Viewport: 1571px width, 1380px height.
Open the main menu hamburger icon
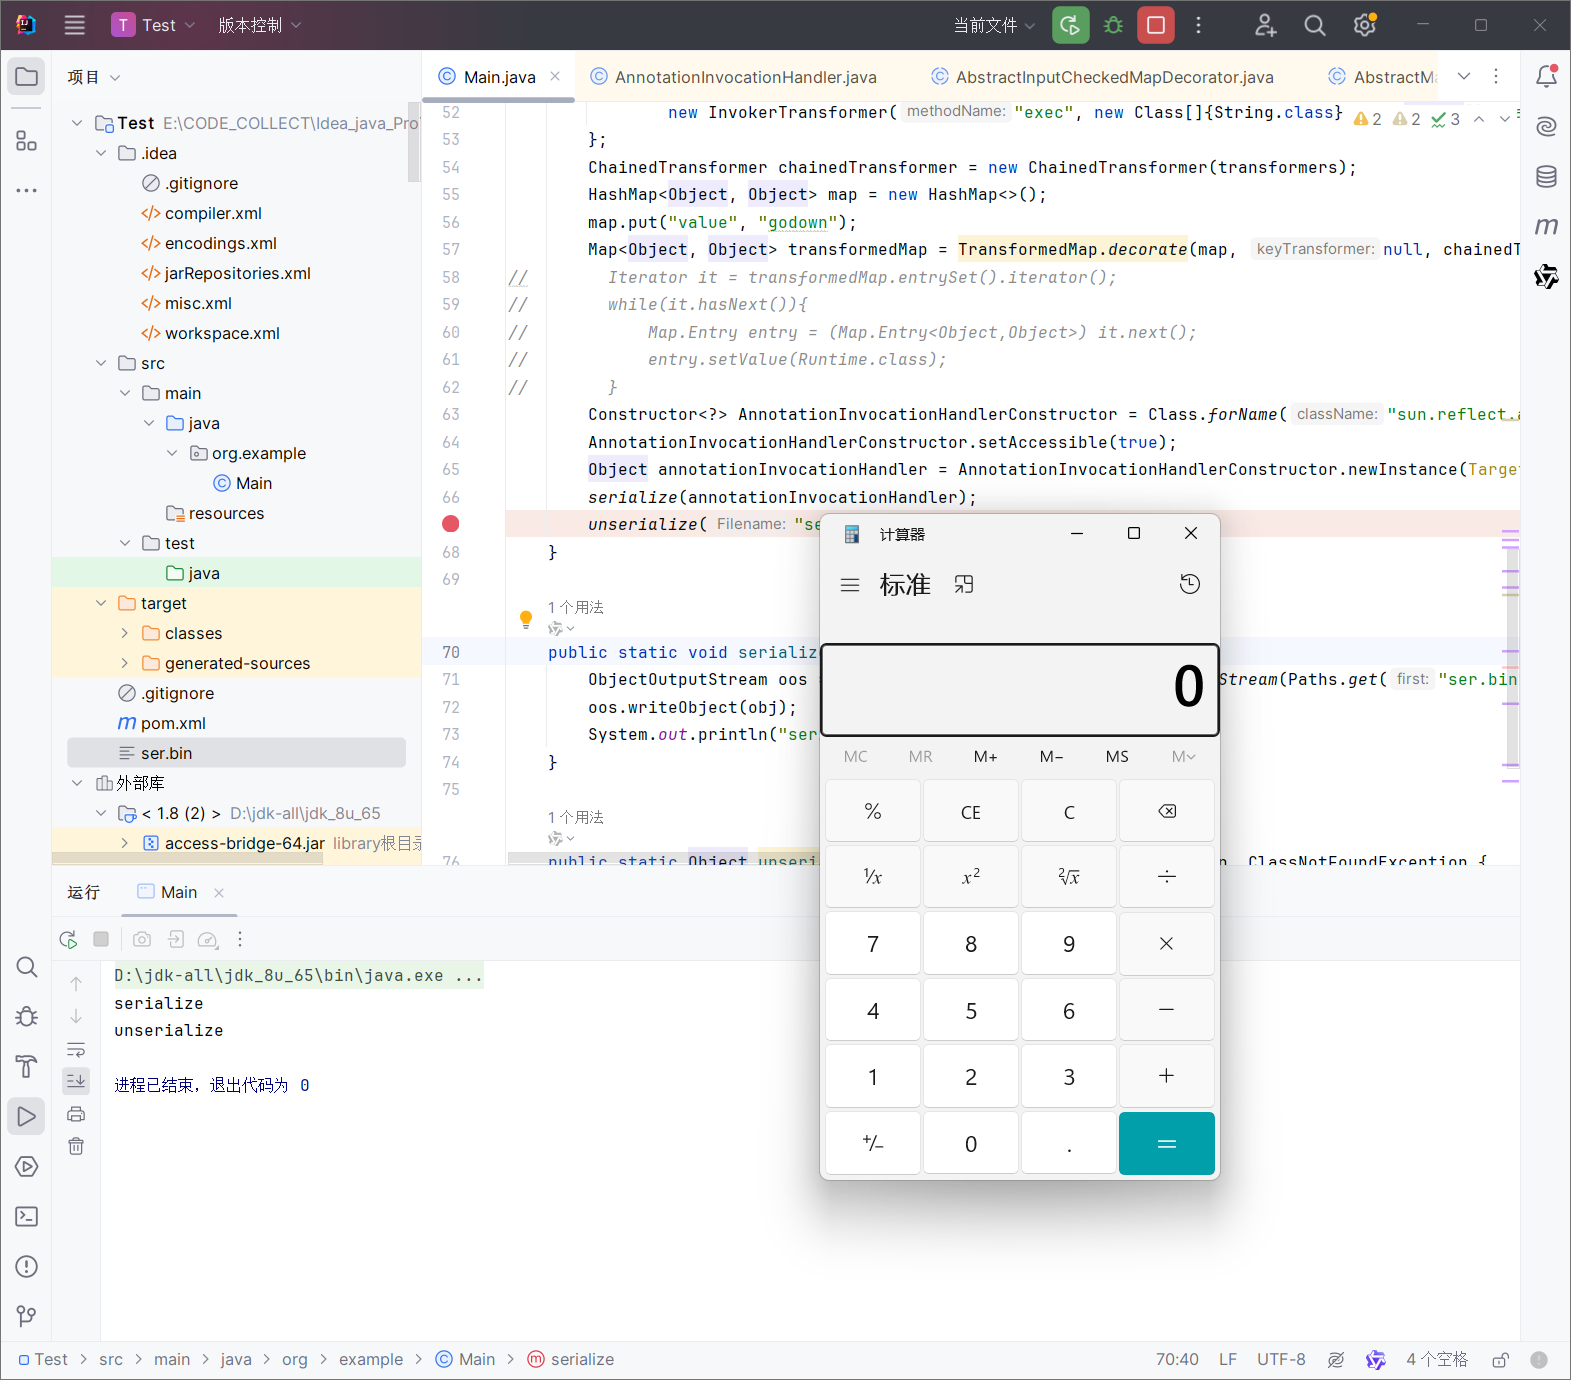tap(75, 25)
